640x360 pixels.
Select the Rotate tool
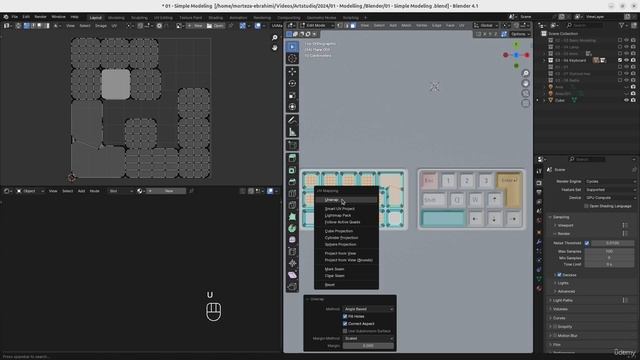pyautogui.click(x=292, y=84)
